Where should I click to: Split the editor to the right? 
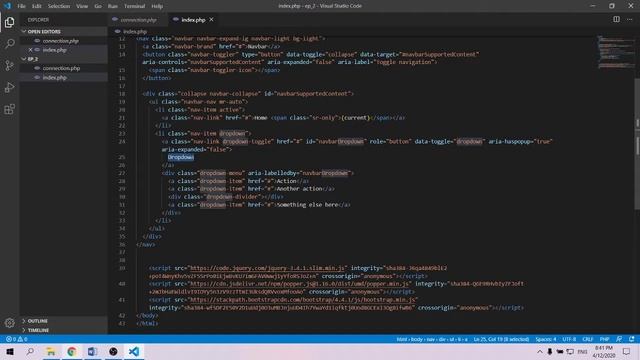pyautogui.click(x=616, y=19)
